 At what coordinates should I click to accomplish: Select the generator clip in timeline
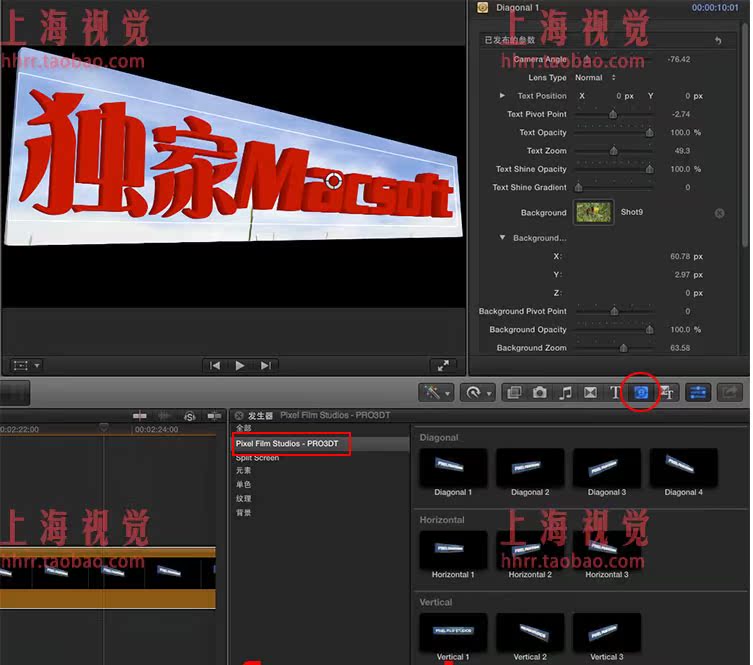point(108,578)
